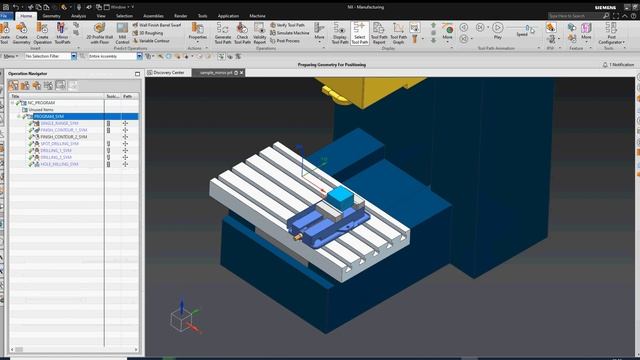This screenshot has height=360, width=640.
Task: Collapse the NC_PROGRAM tree node
Action: pyautogui.click(x=13, y=103)
